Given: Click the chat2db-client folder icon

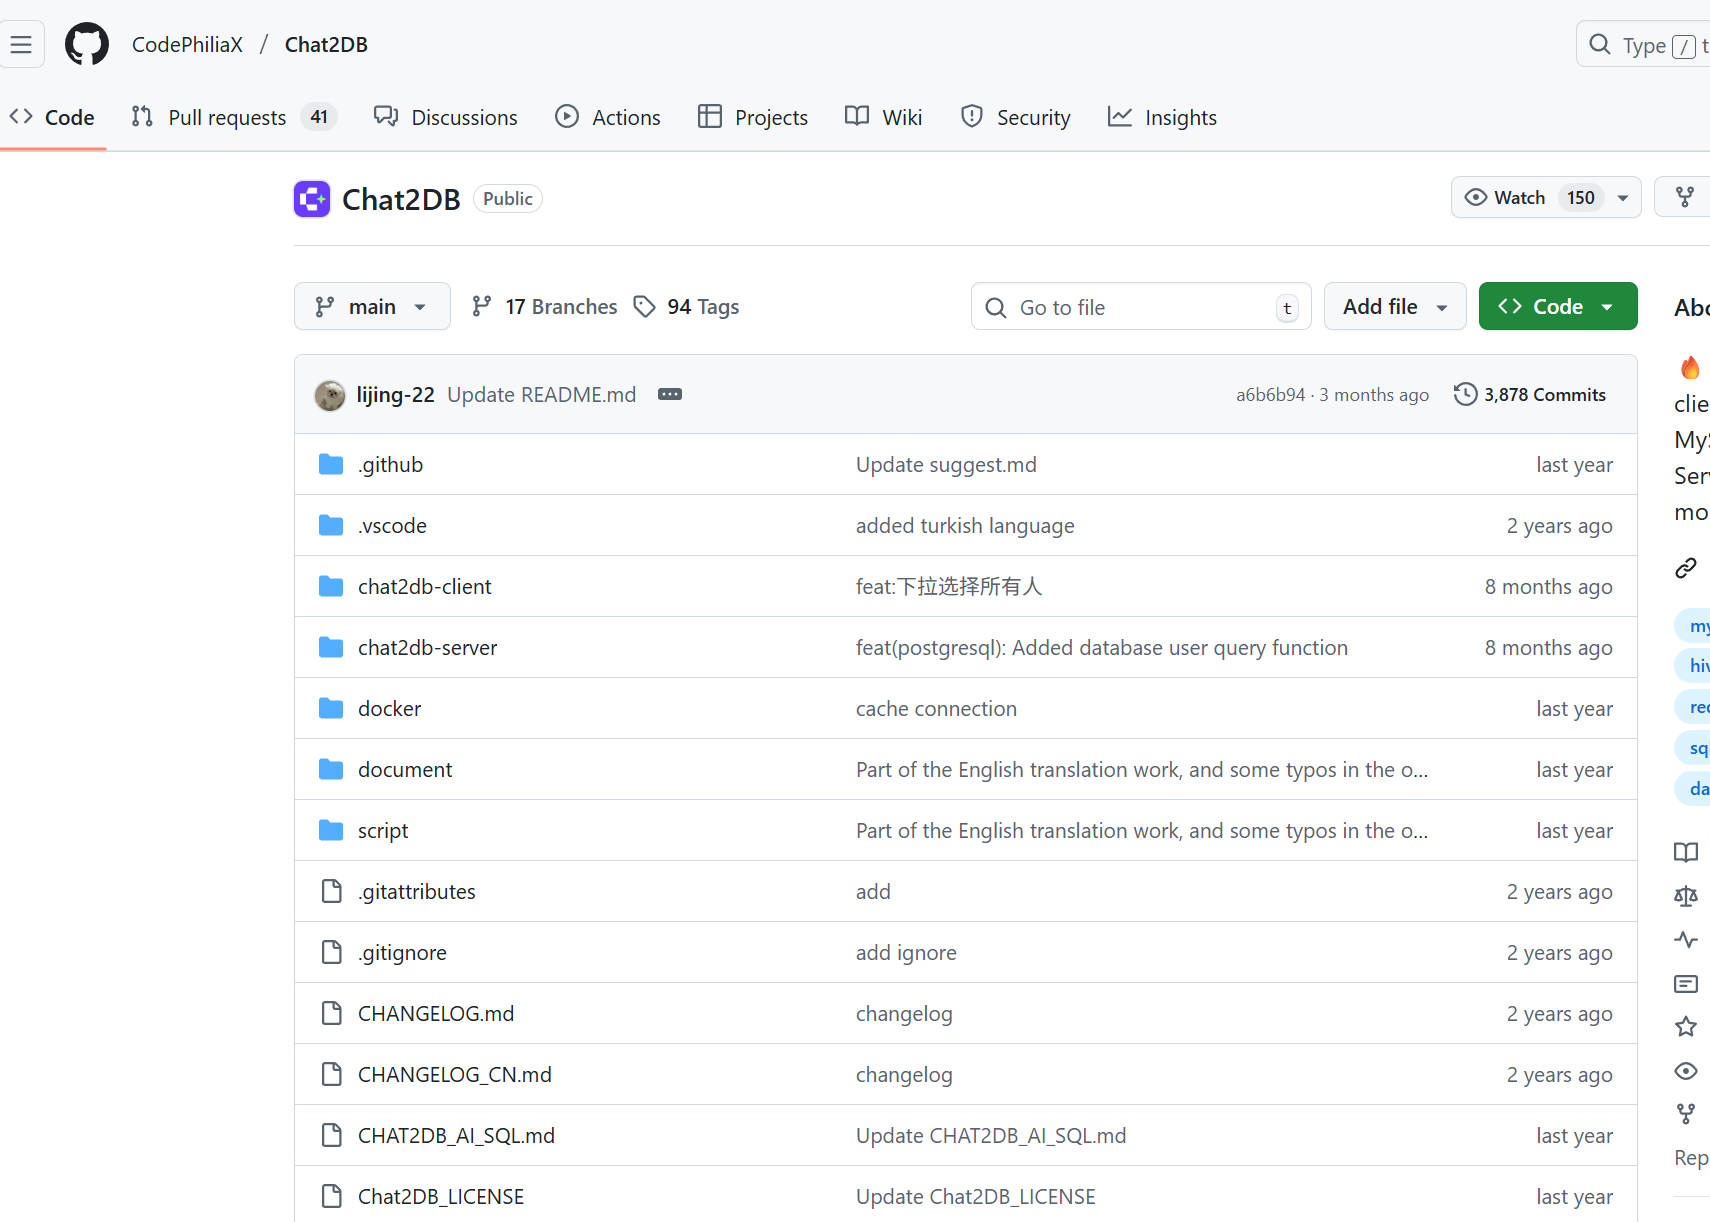Looking at the screenshot, I should point(331,586).
